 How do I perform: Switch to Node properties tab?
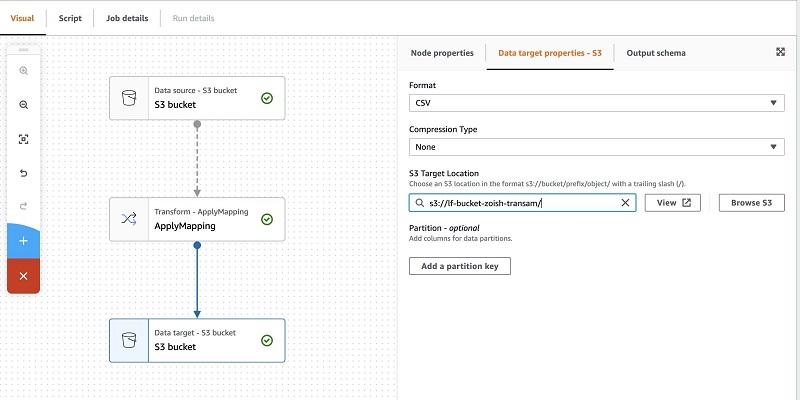click(x=442, y=53)
